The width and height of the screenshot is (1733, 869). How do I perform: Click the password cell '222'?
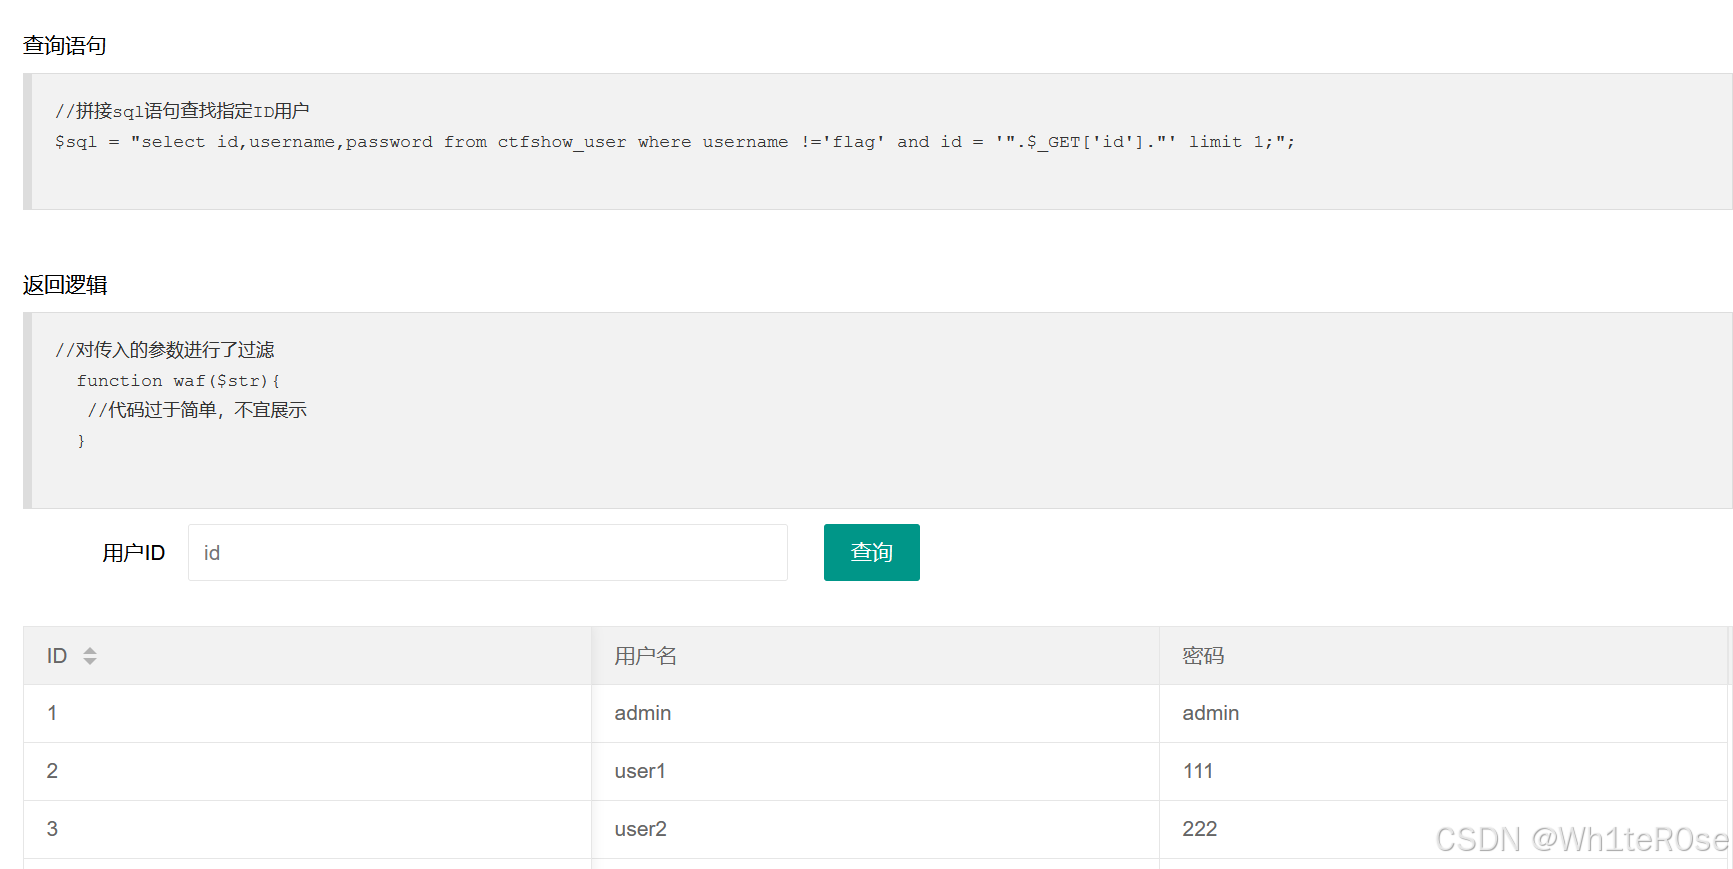(1444, 829)
